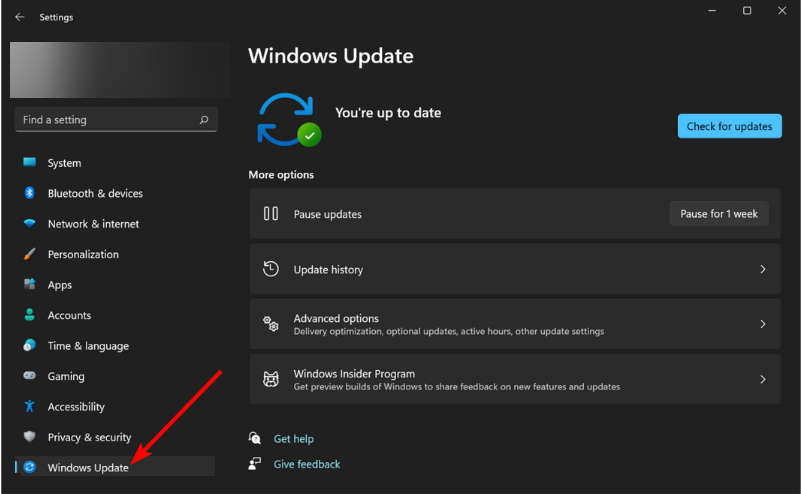Click Check for updates button
This screenshot has height=494, width=801.
[x=729, y=126]
